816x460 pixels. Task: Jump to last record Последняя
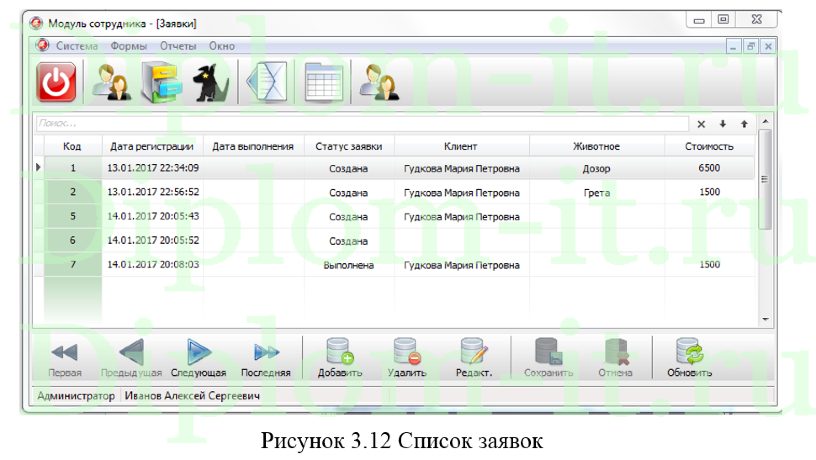point(266,358)
